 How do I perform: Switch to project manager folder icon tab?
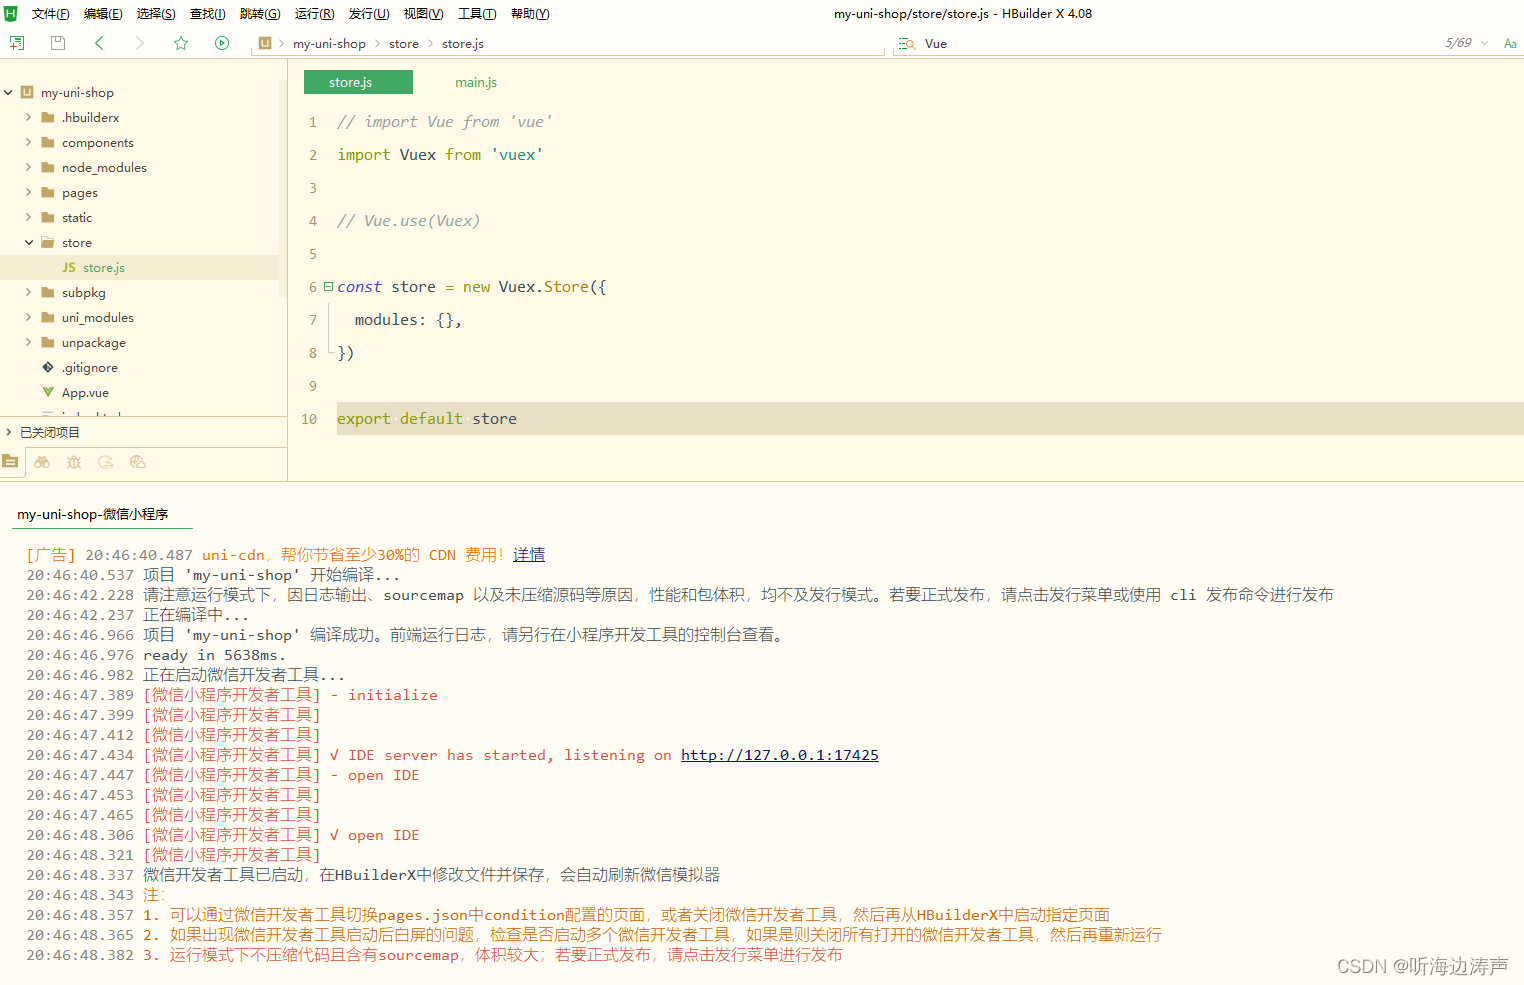[x=10, y=462]
